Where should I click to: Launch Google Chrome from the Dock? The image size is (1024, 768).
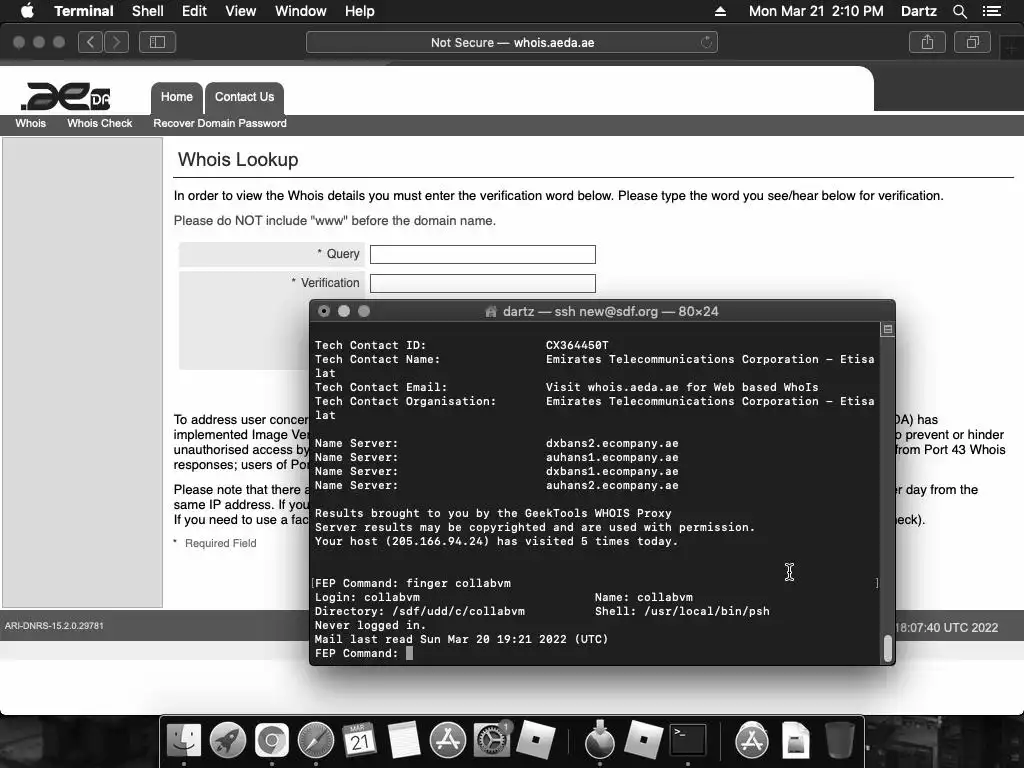click(272, 740)
